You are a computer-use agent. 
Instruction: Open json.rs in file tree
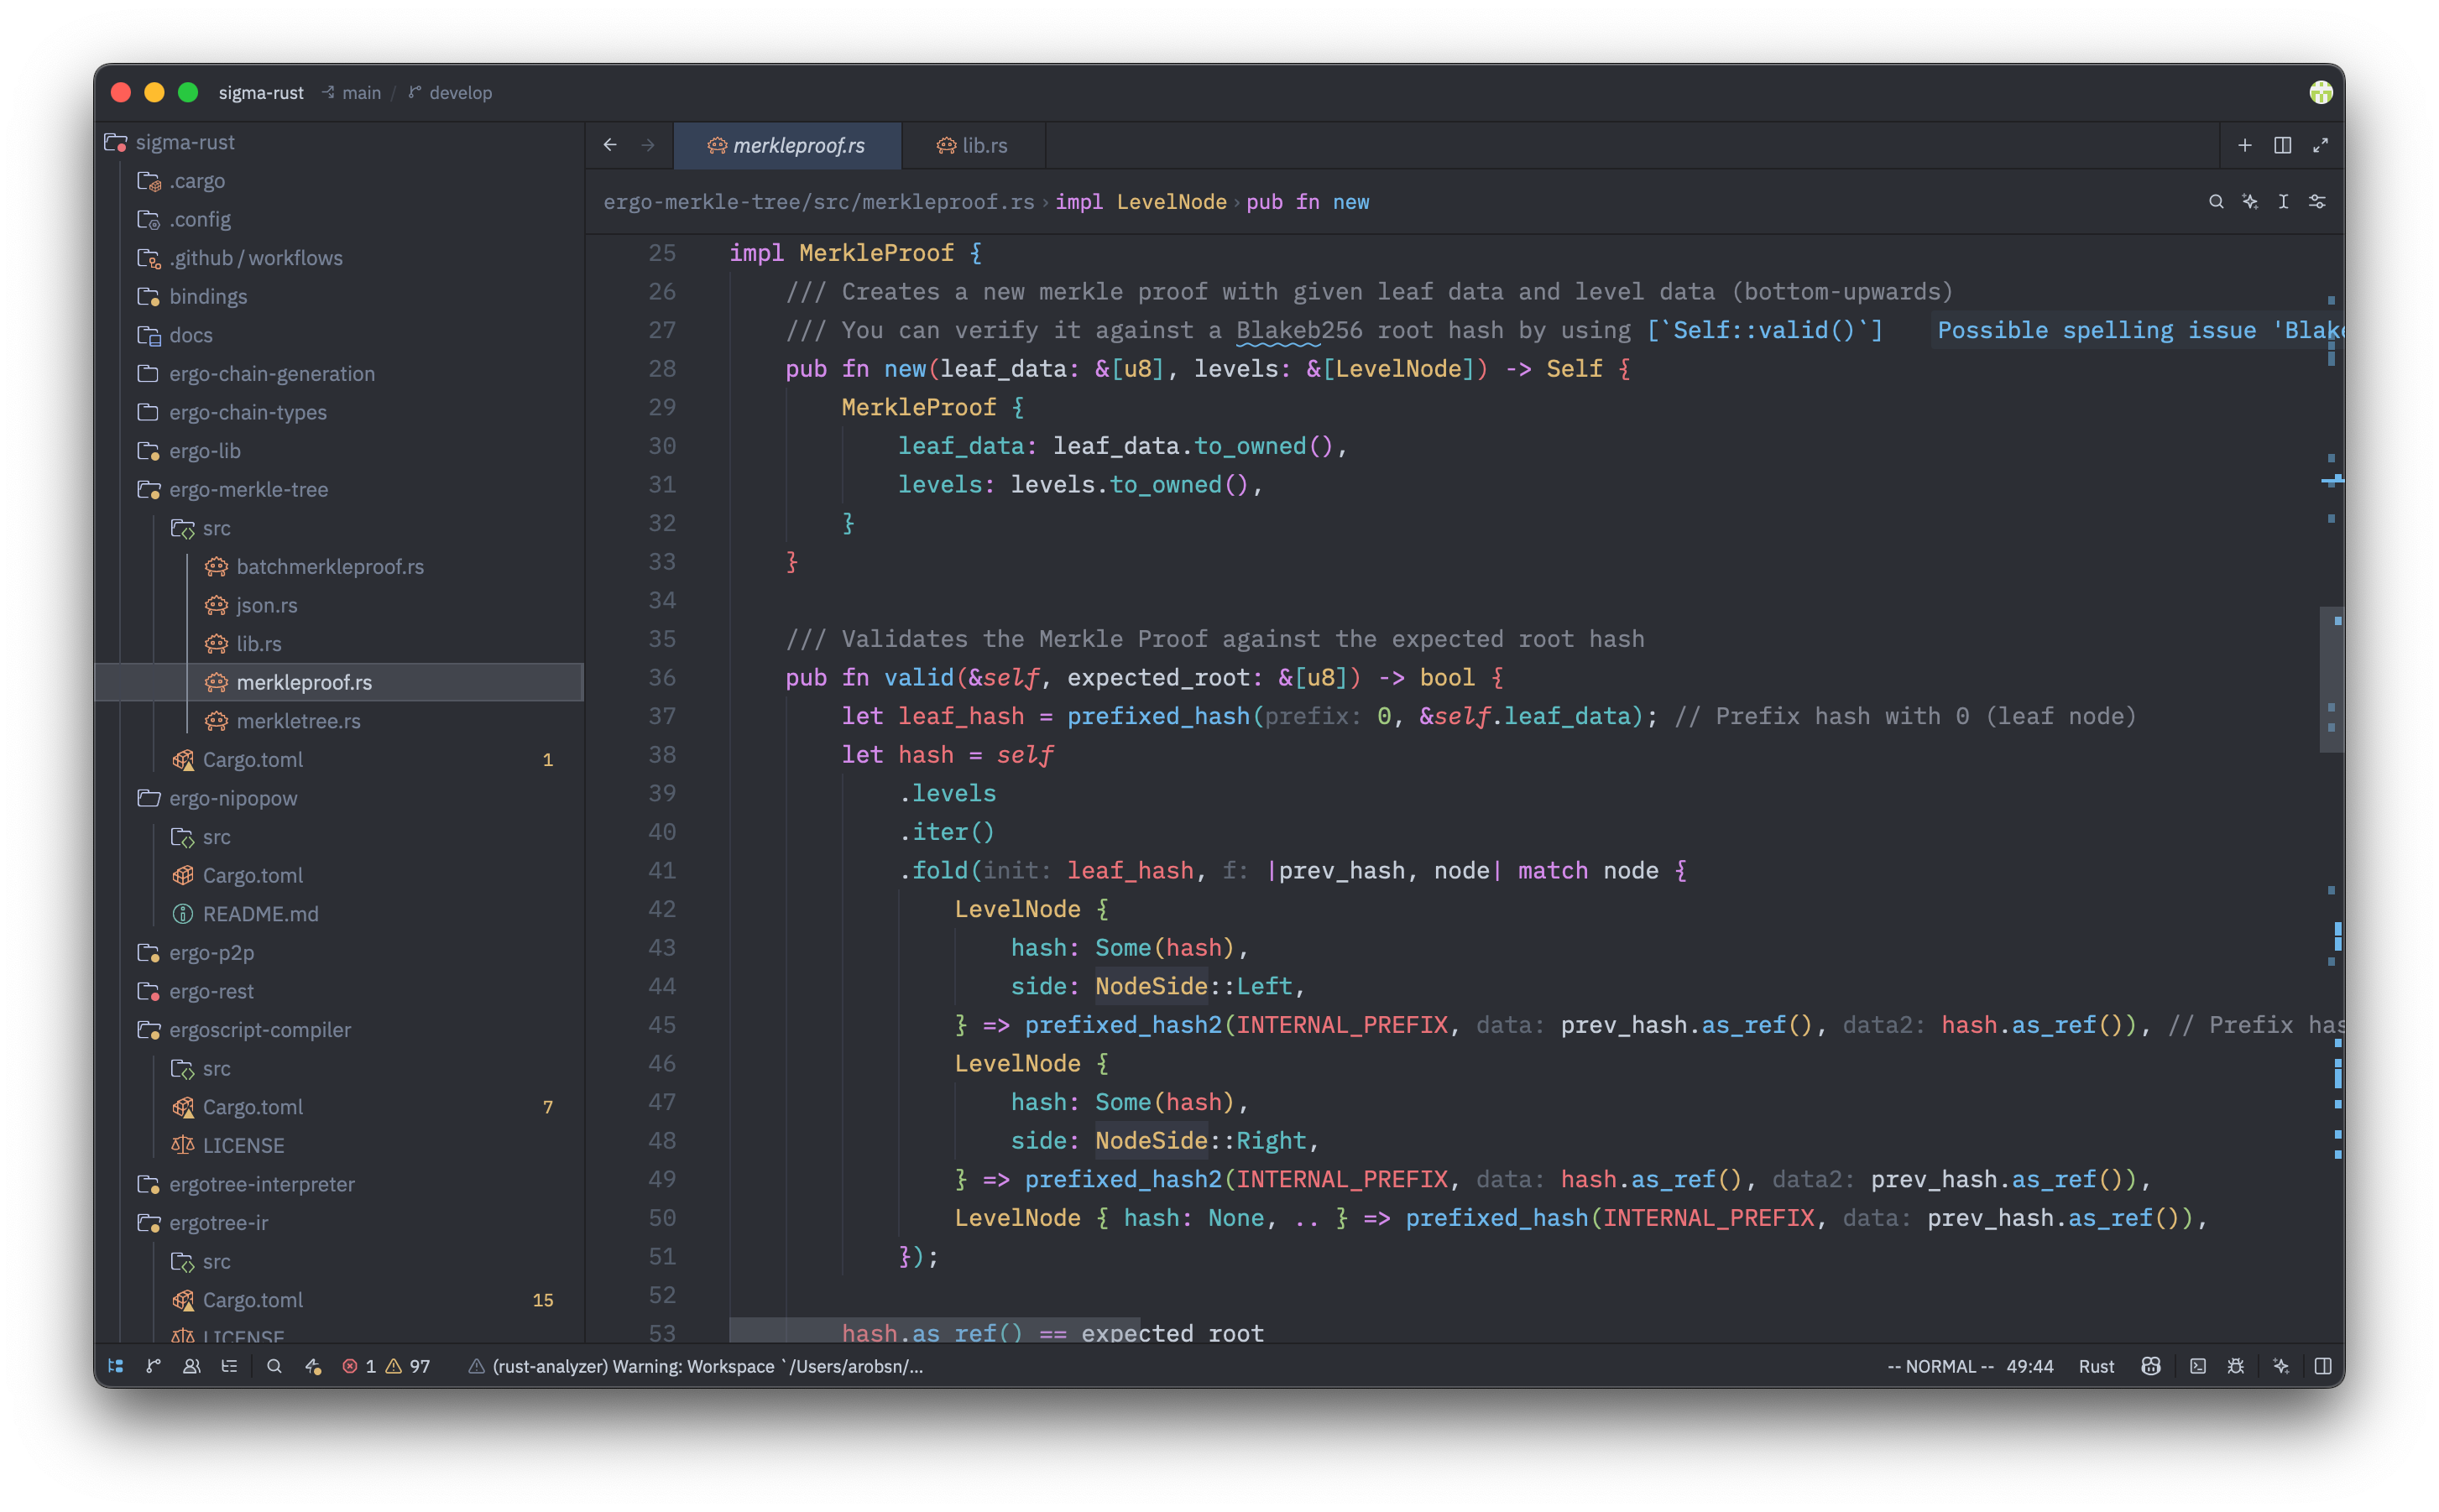point(340,605)
